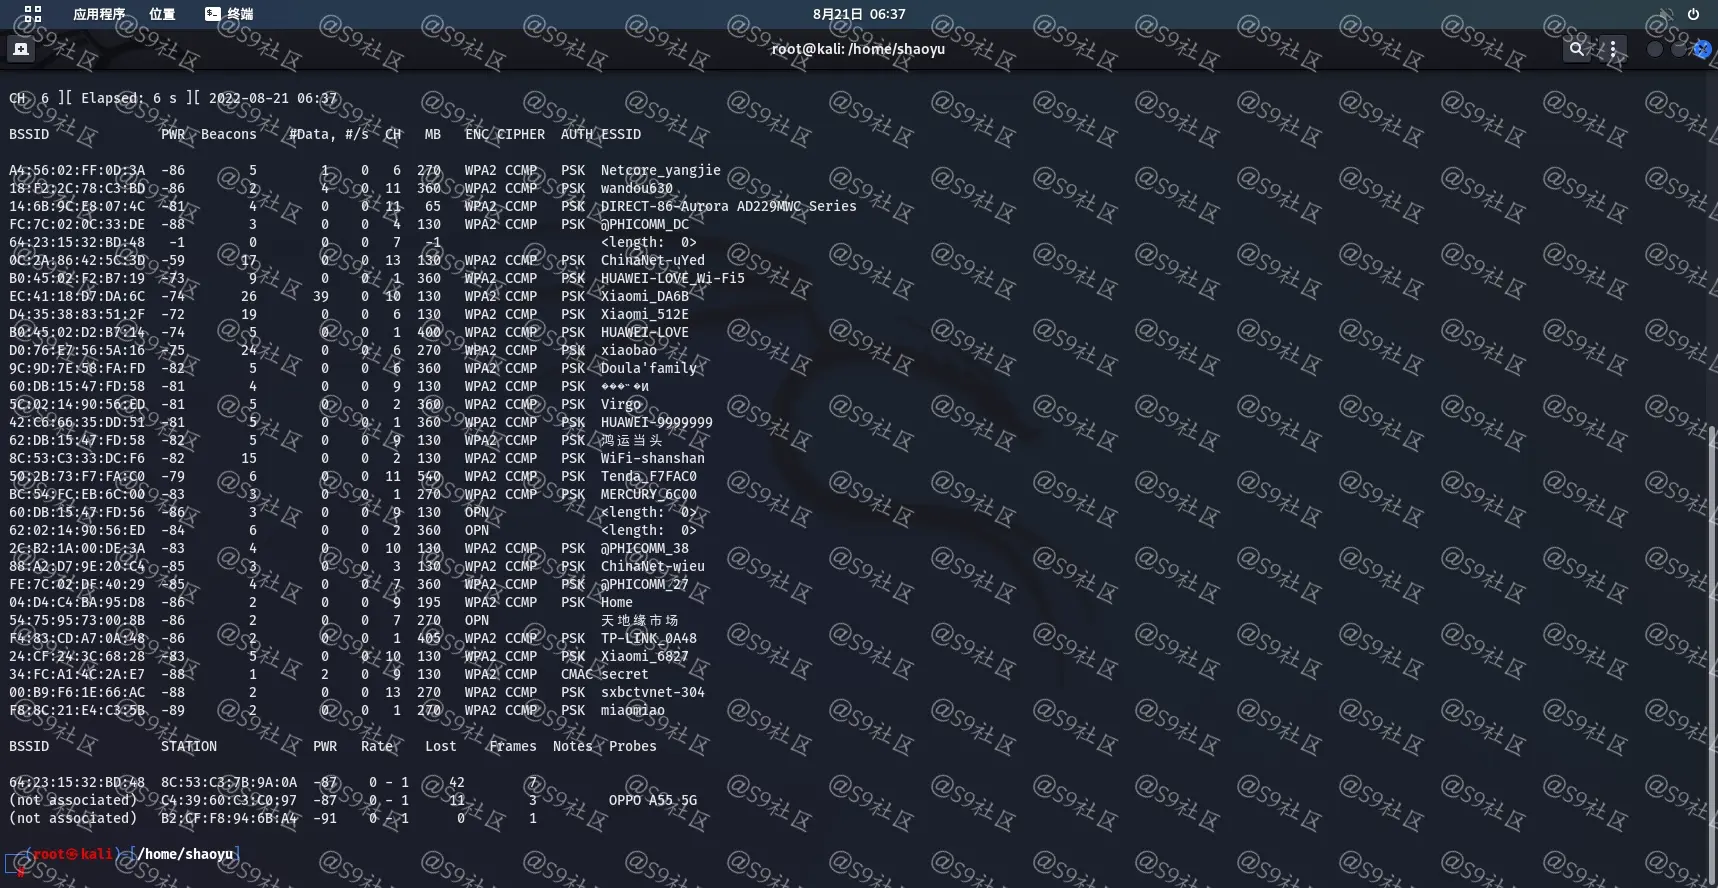Screen dimensions: 1718x888
Task: Click ESSID xiaobao
Action: [628, 350]
